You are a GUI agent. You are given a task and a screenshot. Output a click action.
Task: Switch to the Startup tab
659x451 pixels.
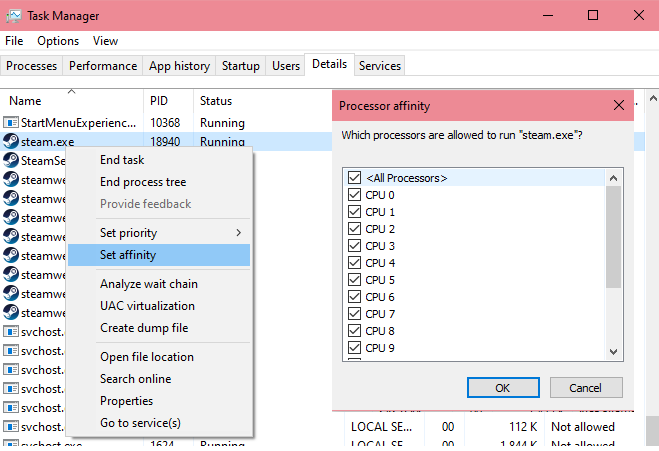pos(241,66)
